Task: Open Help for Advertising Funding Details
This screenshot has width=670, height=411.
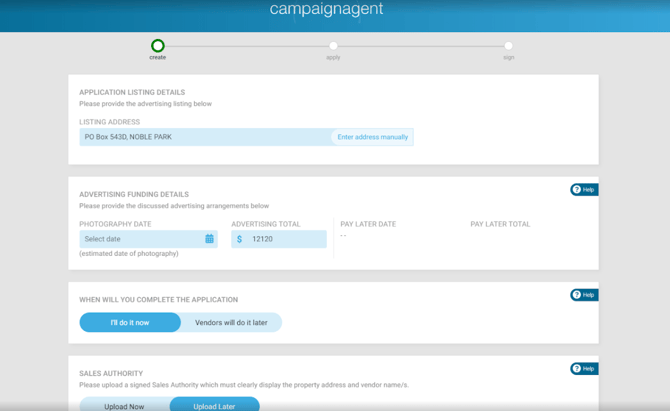Action: (x=584, y=190)
